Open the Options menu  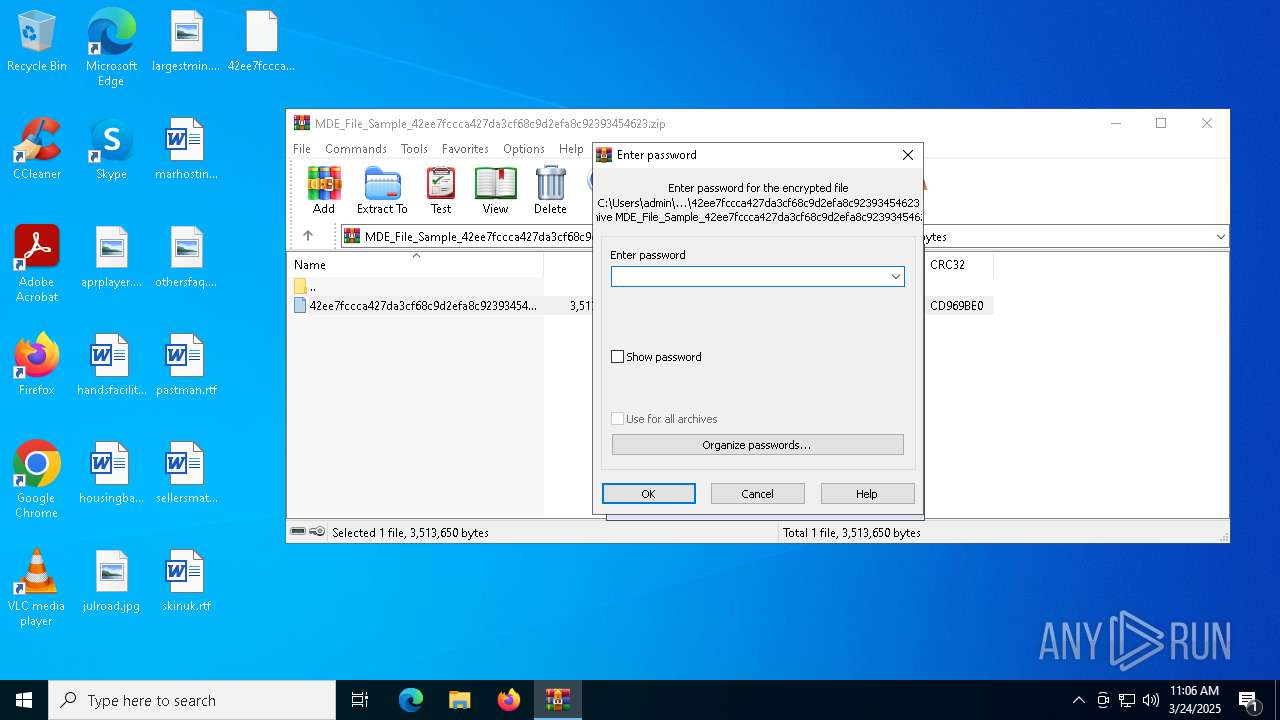pyautogui.click(x=524, y=149)
